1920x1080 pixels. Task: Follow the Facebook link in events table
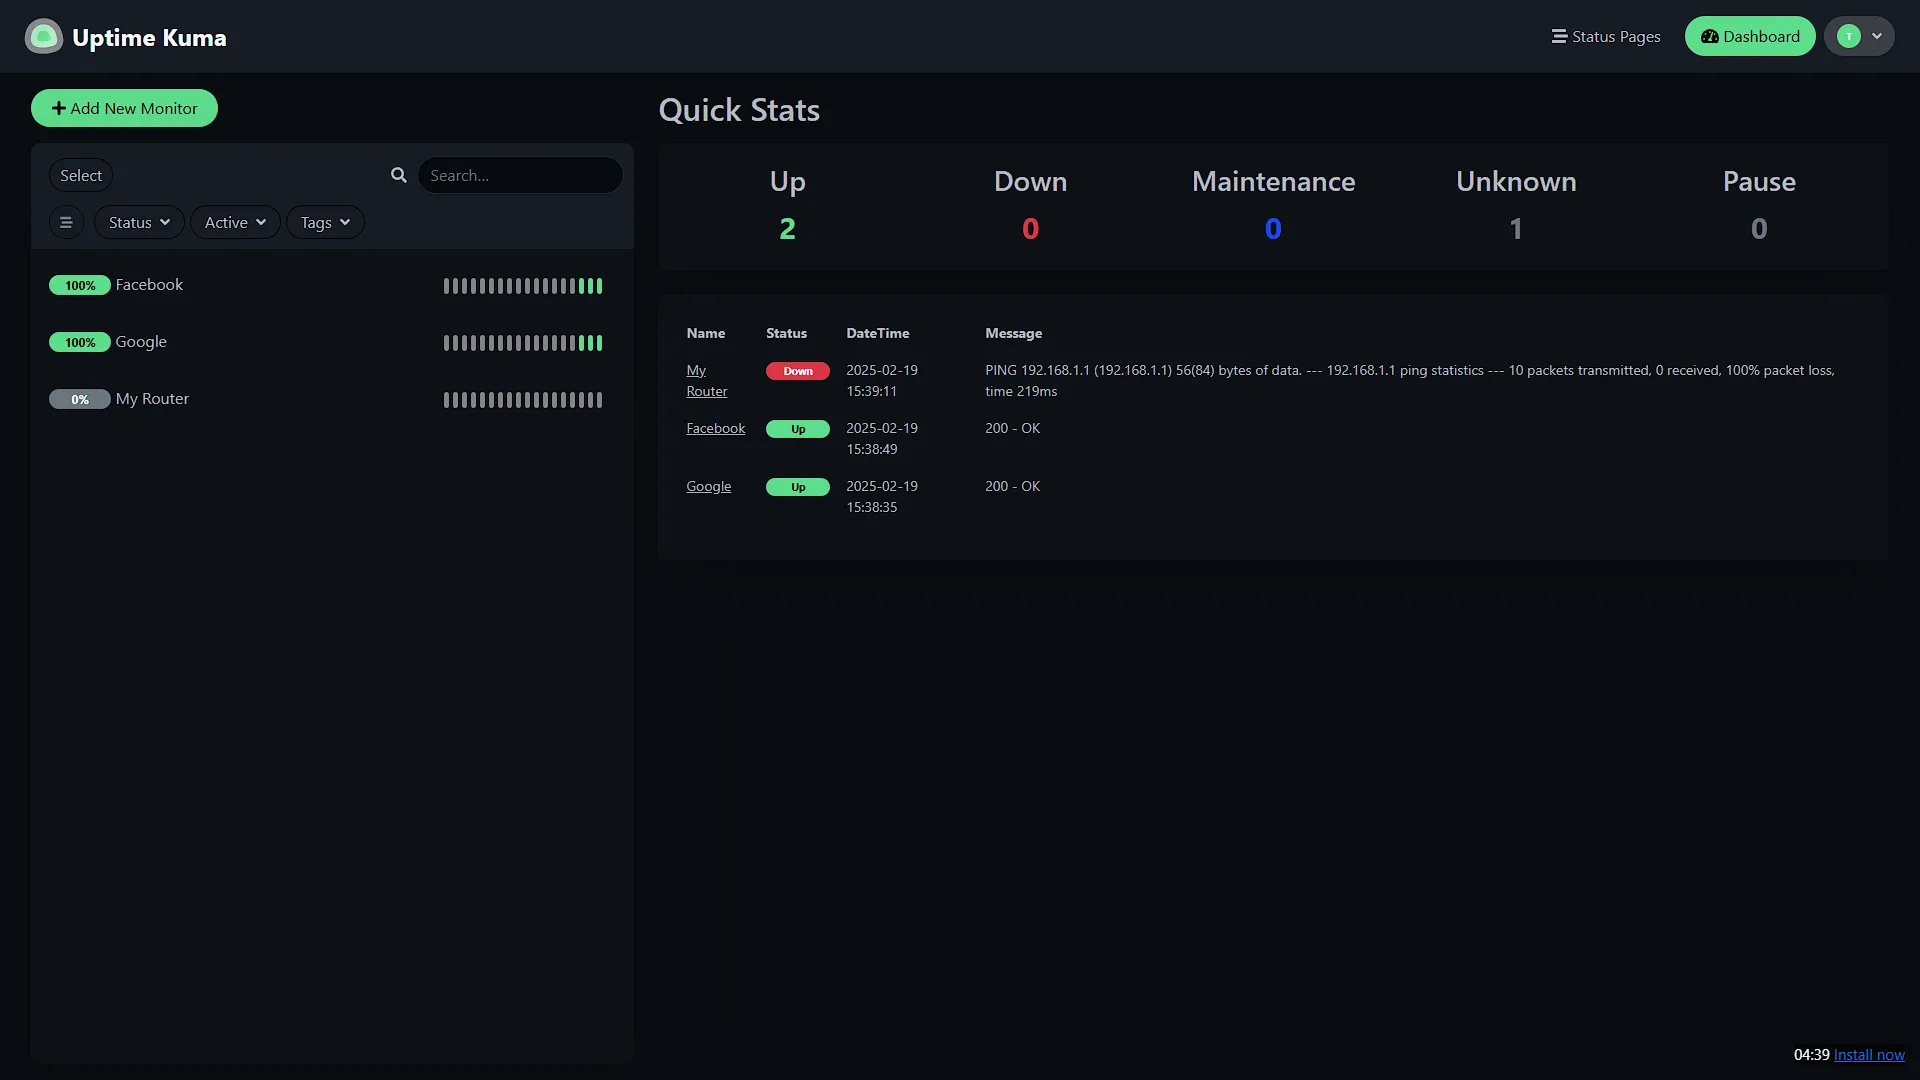click(716, 428)
